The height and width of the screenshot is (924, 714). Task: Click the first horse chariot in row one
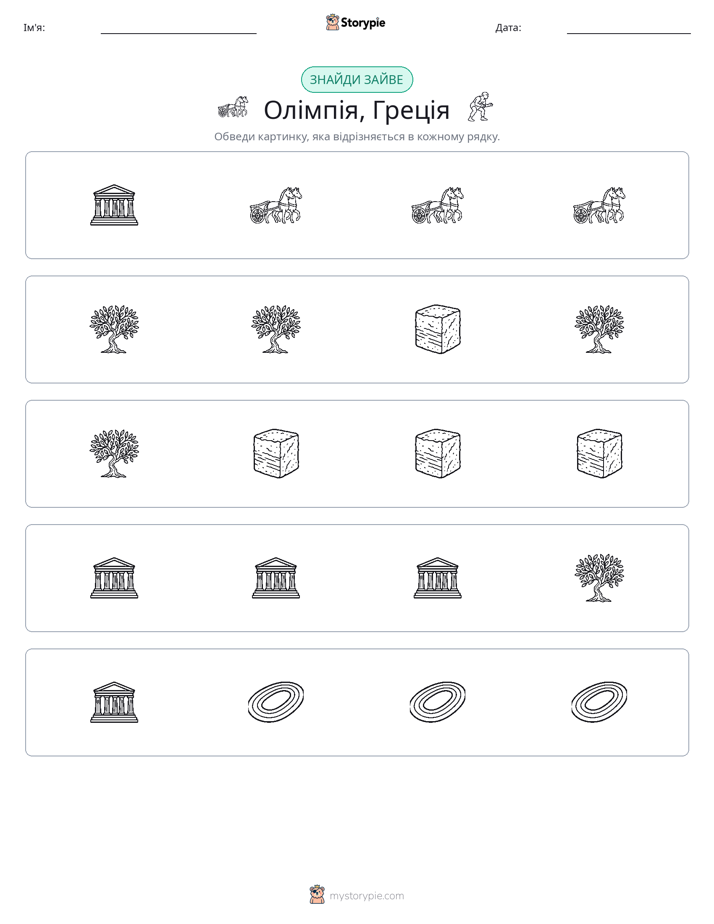pyautogui.click(x=276, y=205)
